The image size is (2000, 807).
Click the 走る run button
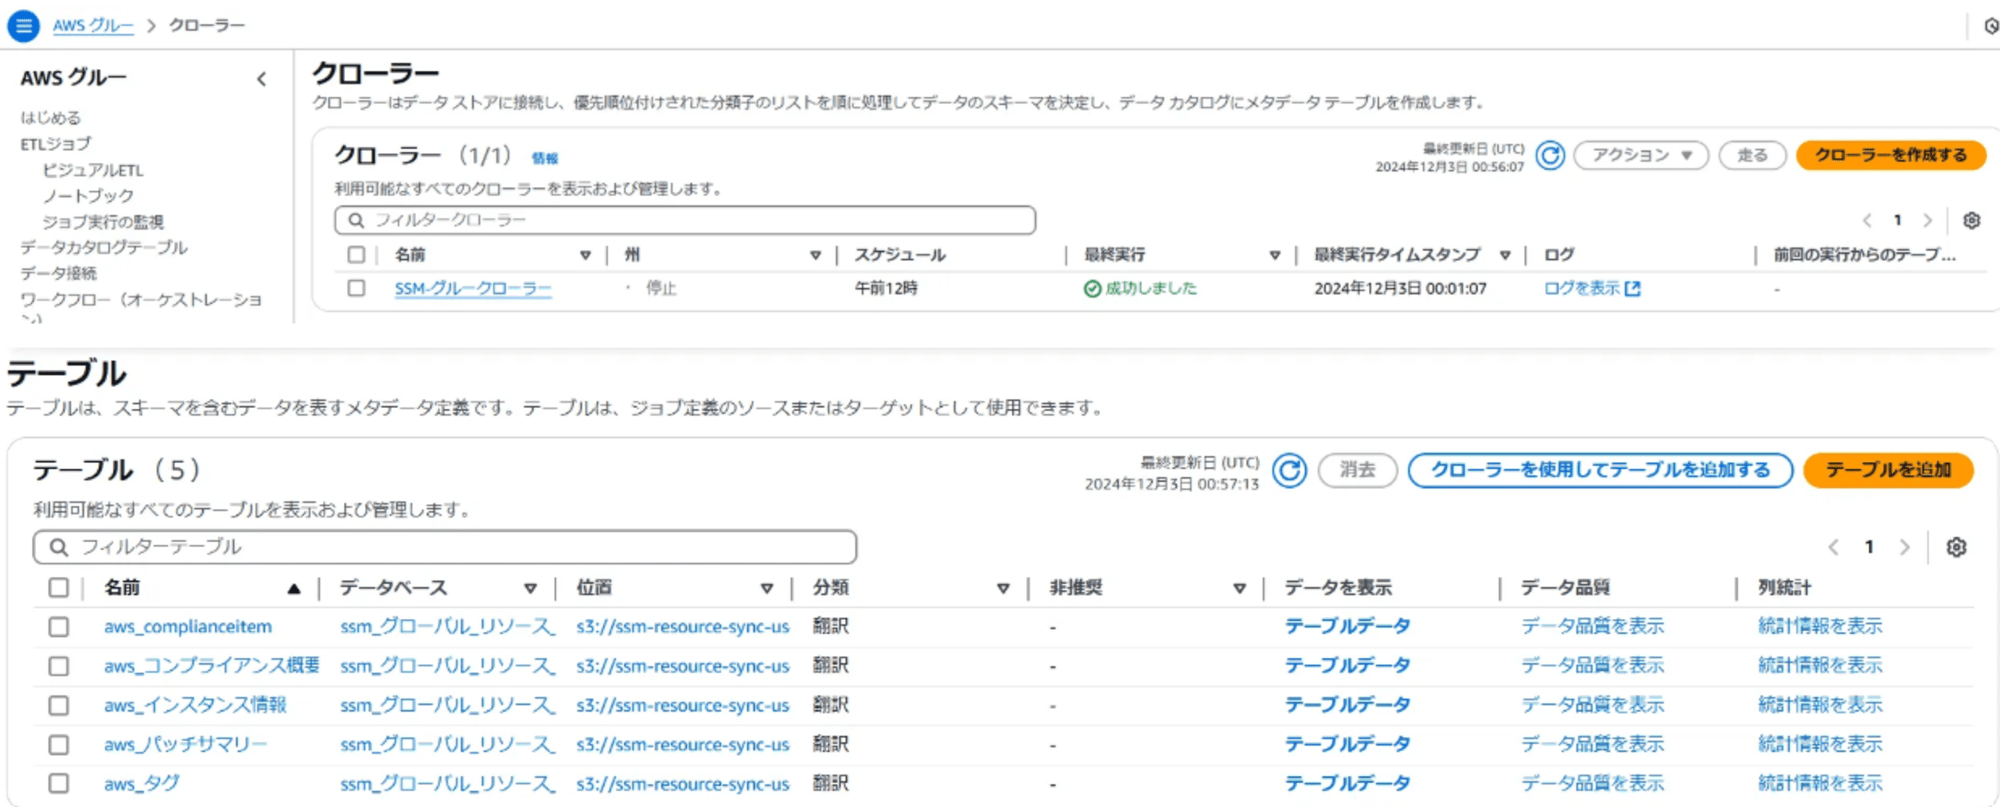coord(1752,155)
